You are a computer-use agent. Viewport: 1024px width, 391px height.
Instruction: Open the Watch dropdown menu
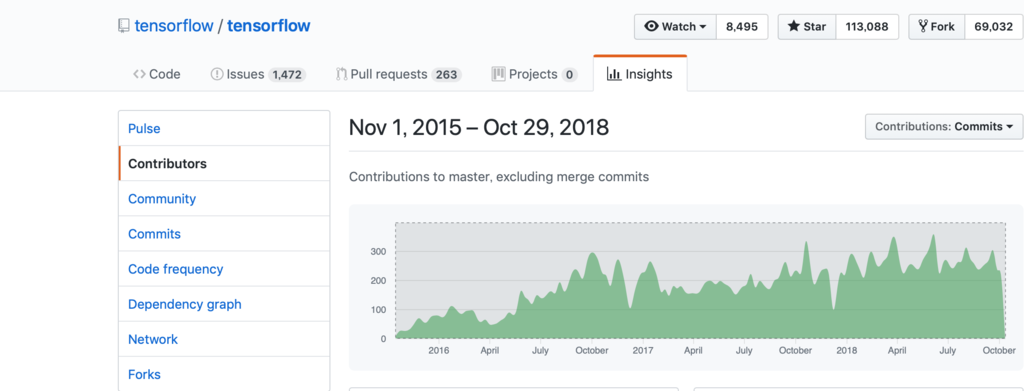click(675, 27)
